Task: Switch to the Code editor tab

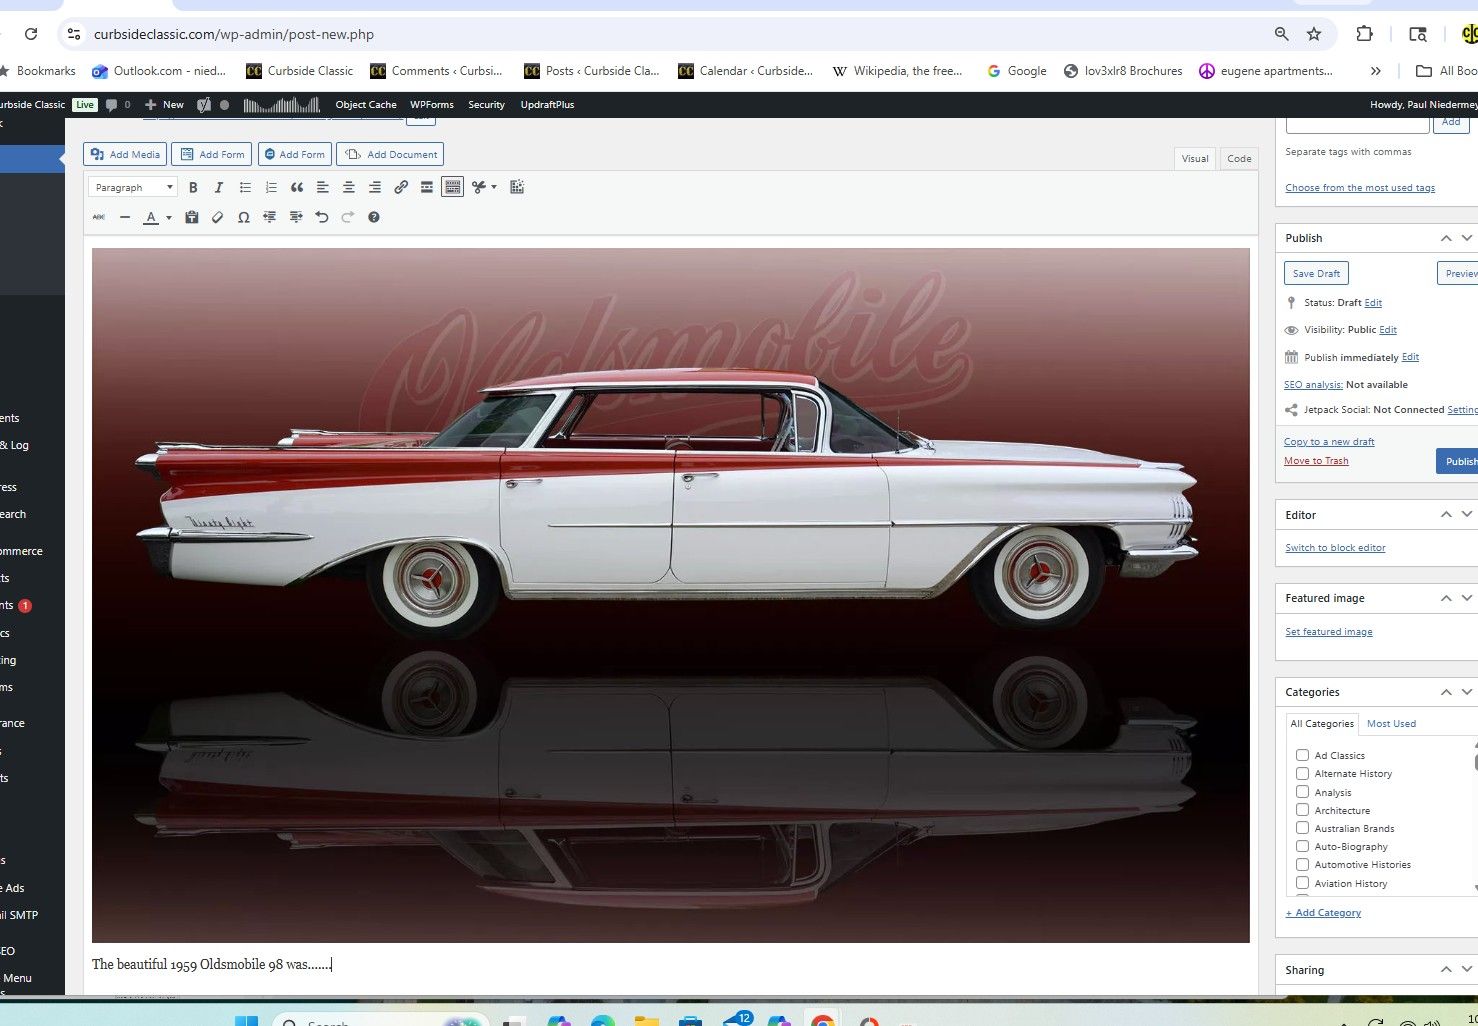Action: click(1239, 158)
